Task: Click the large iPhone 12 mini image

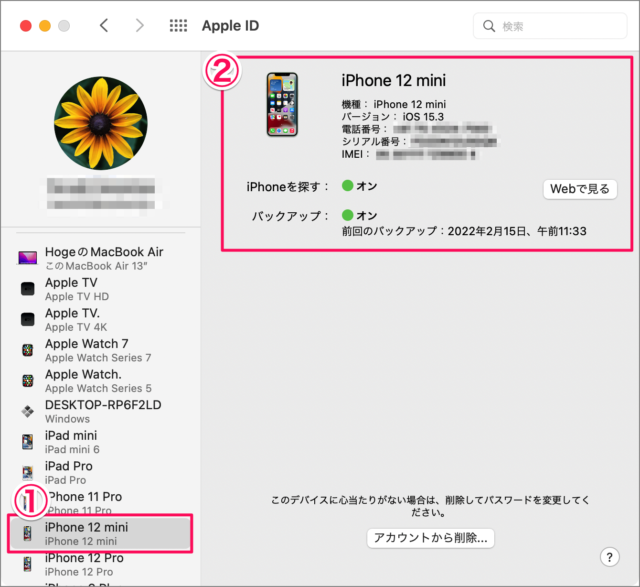Action: [282, 105]
